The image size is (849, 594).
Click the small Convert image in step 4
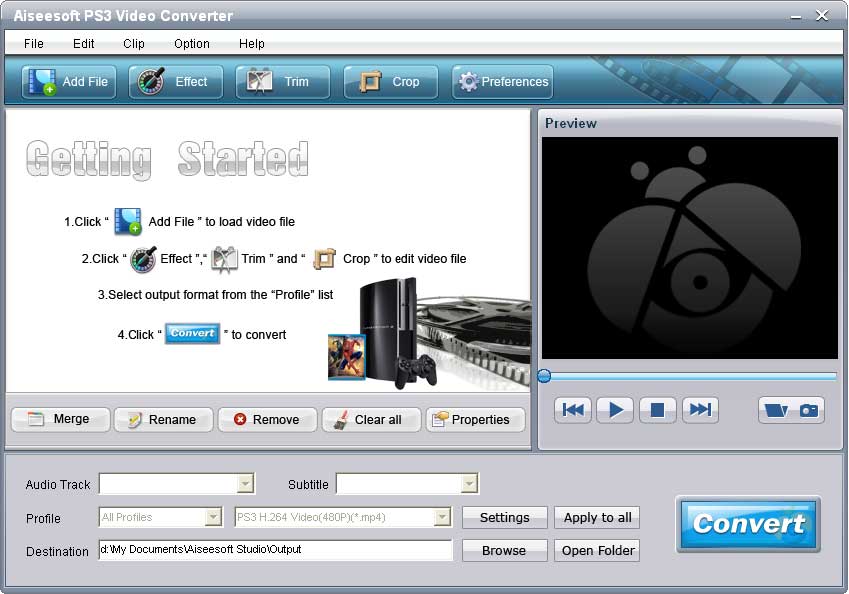tap(192, 334)
